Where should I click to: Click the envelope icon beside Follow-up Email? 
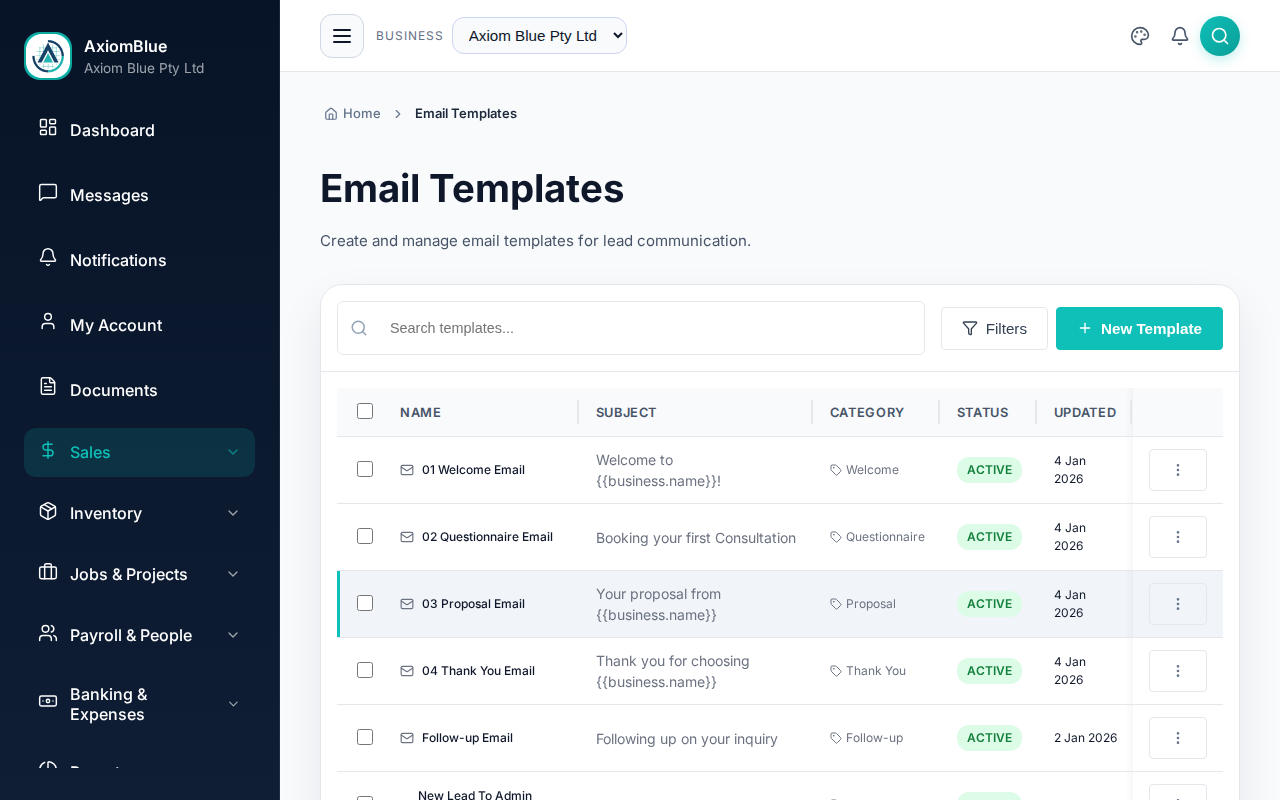point(407,738)
